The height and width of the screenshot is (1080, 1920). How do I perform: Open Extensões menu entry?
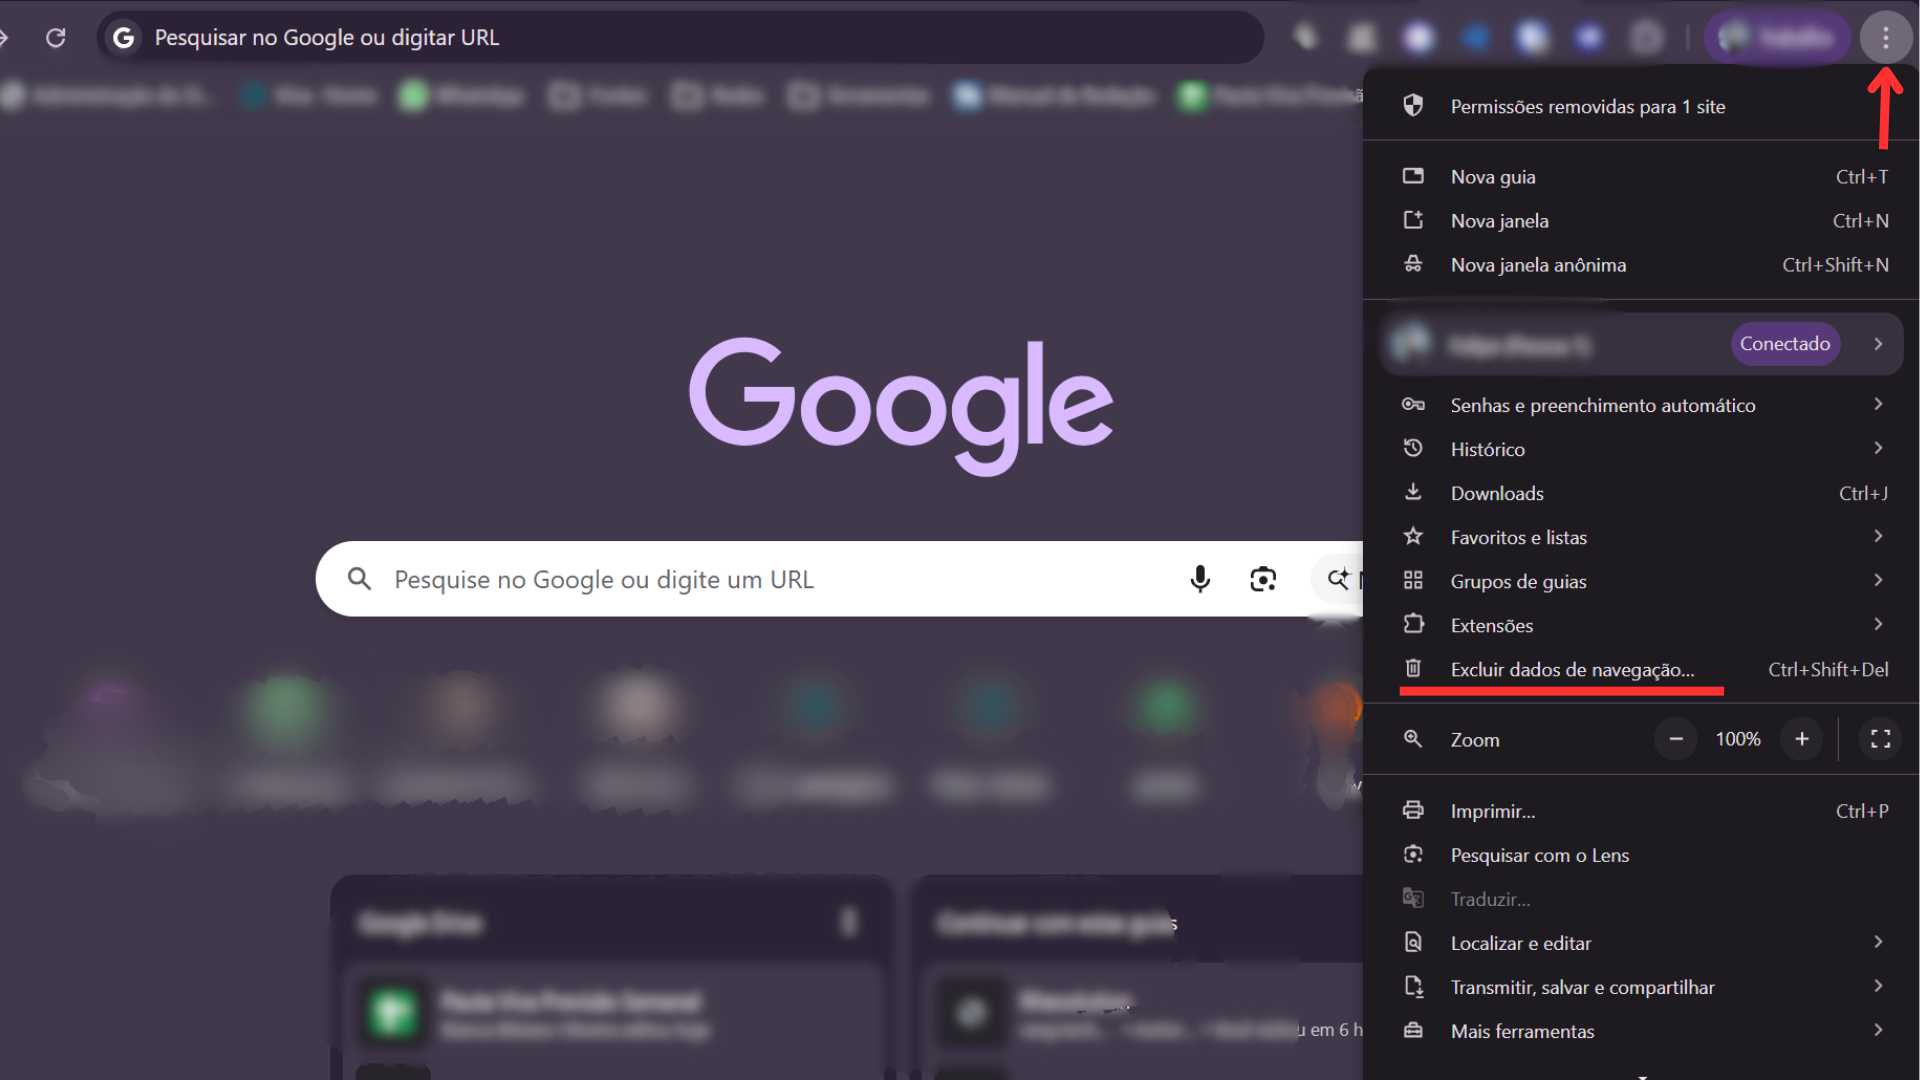point(1641,625)
